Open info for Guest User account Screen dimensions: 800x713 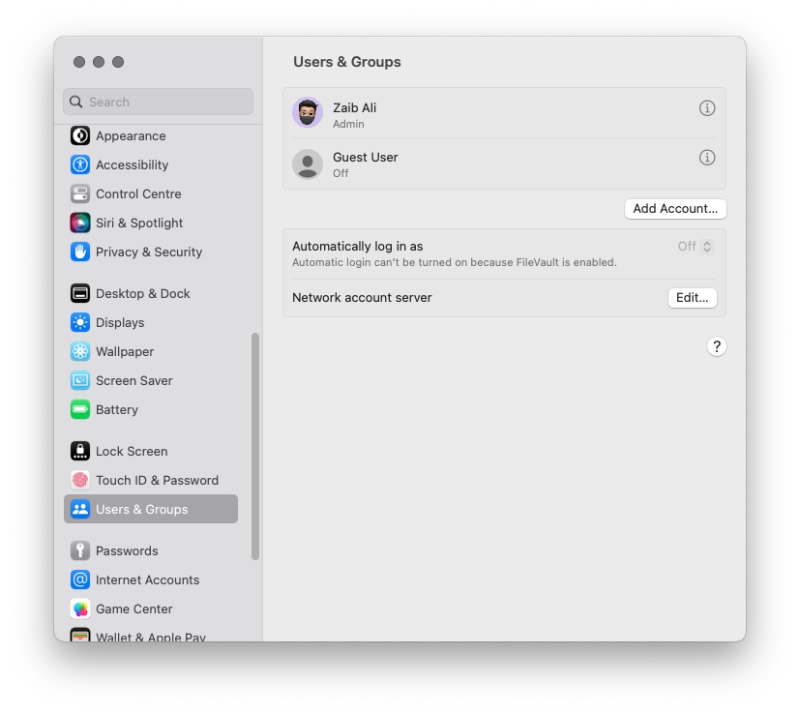pyautogui.click(x=707, y=158)
